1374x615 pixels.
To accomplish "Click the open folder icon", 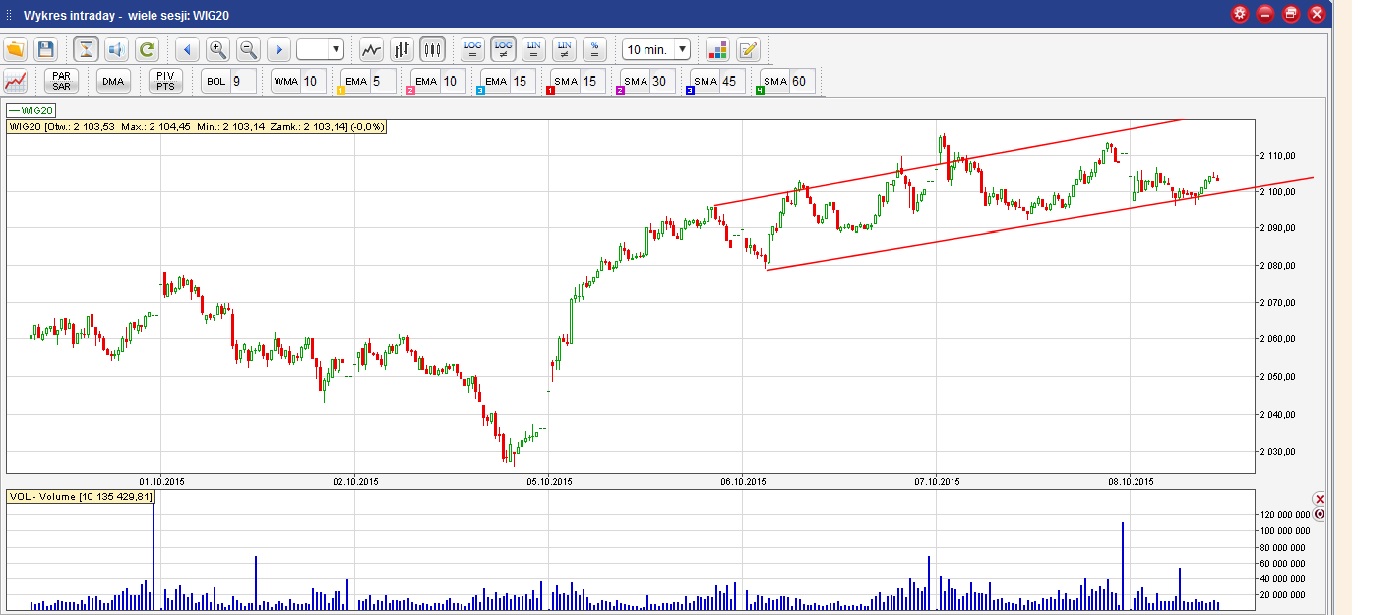I will (x=16, y=49).
